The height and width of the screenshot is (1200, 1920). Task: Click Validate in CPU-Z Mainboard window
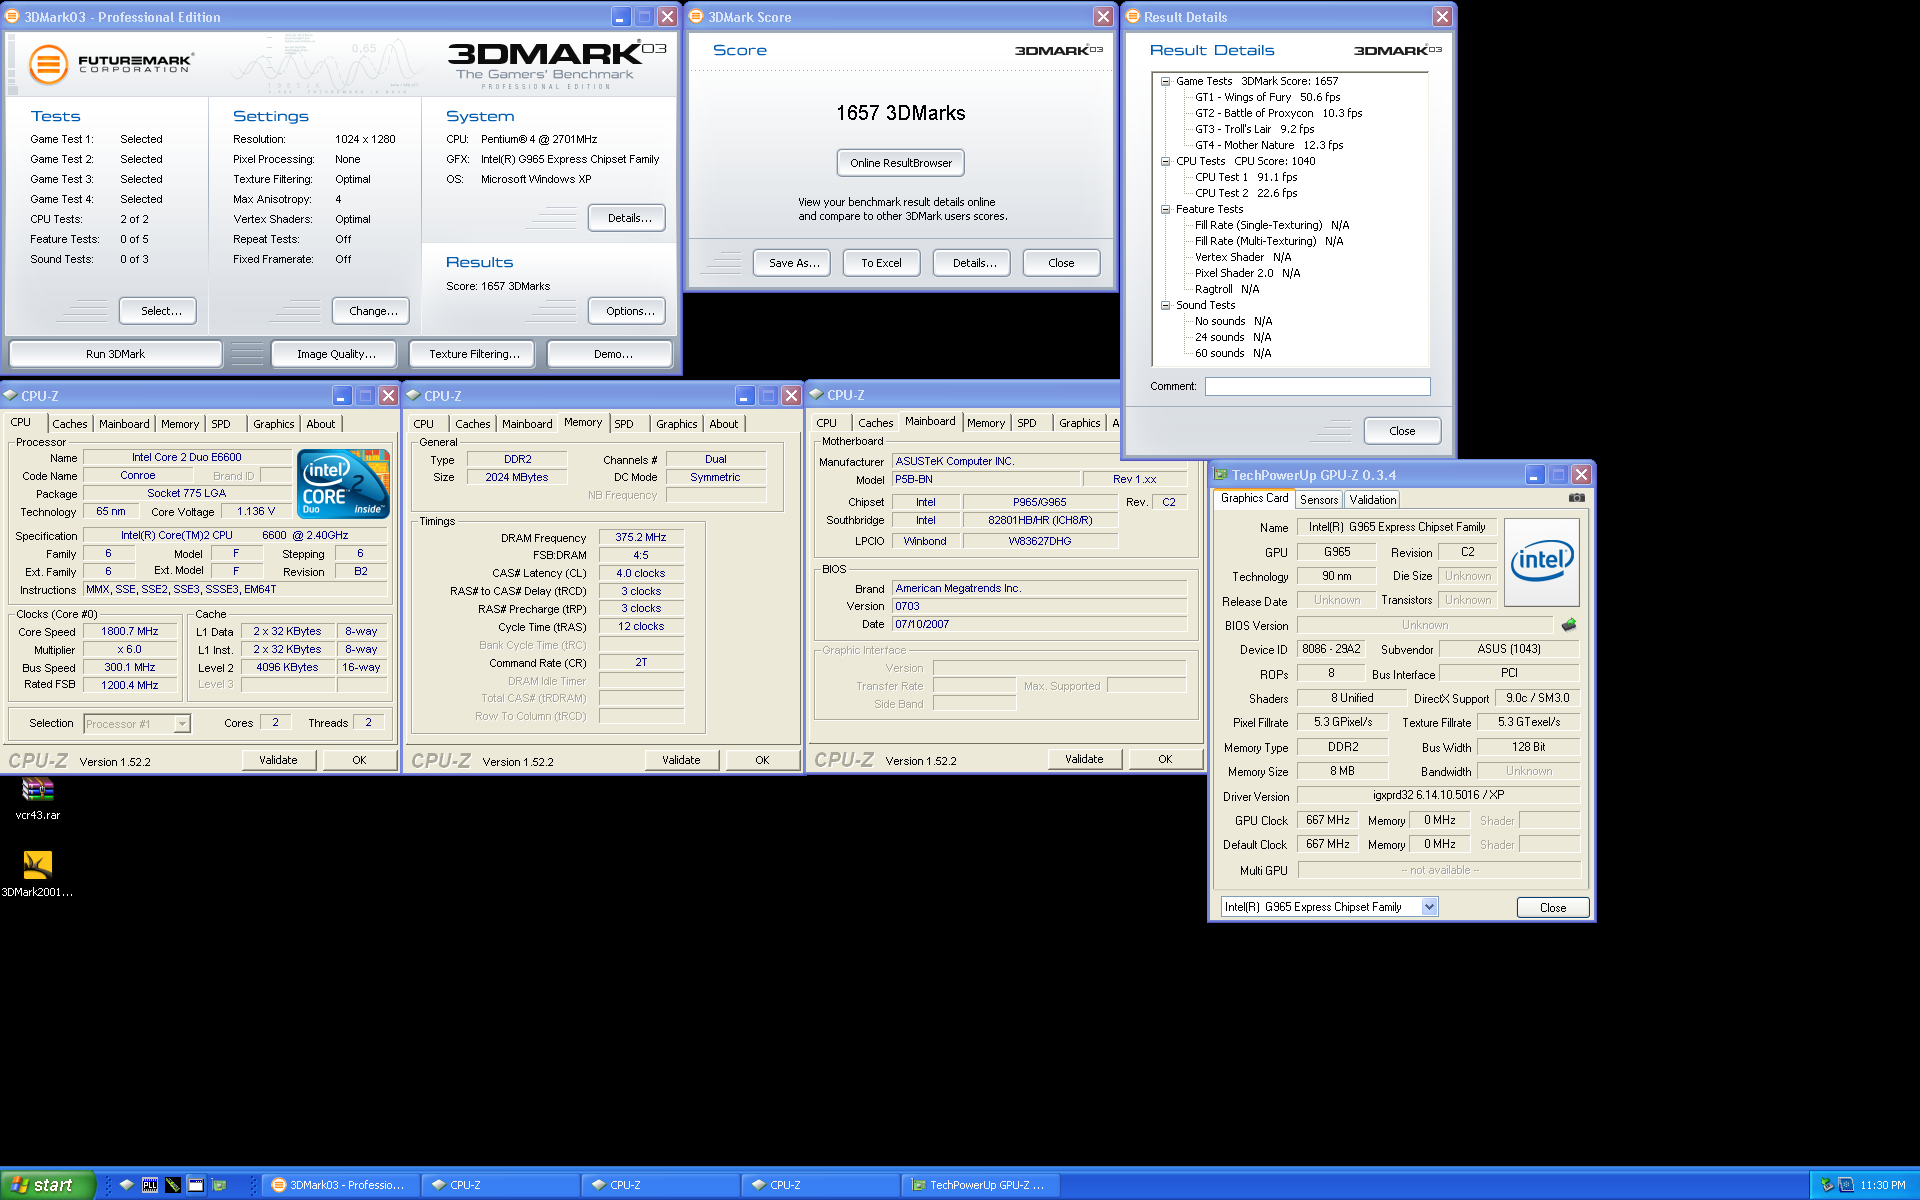point(1084,759)
